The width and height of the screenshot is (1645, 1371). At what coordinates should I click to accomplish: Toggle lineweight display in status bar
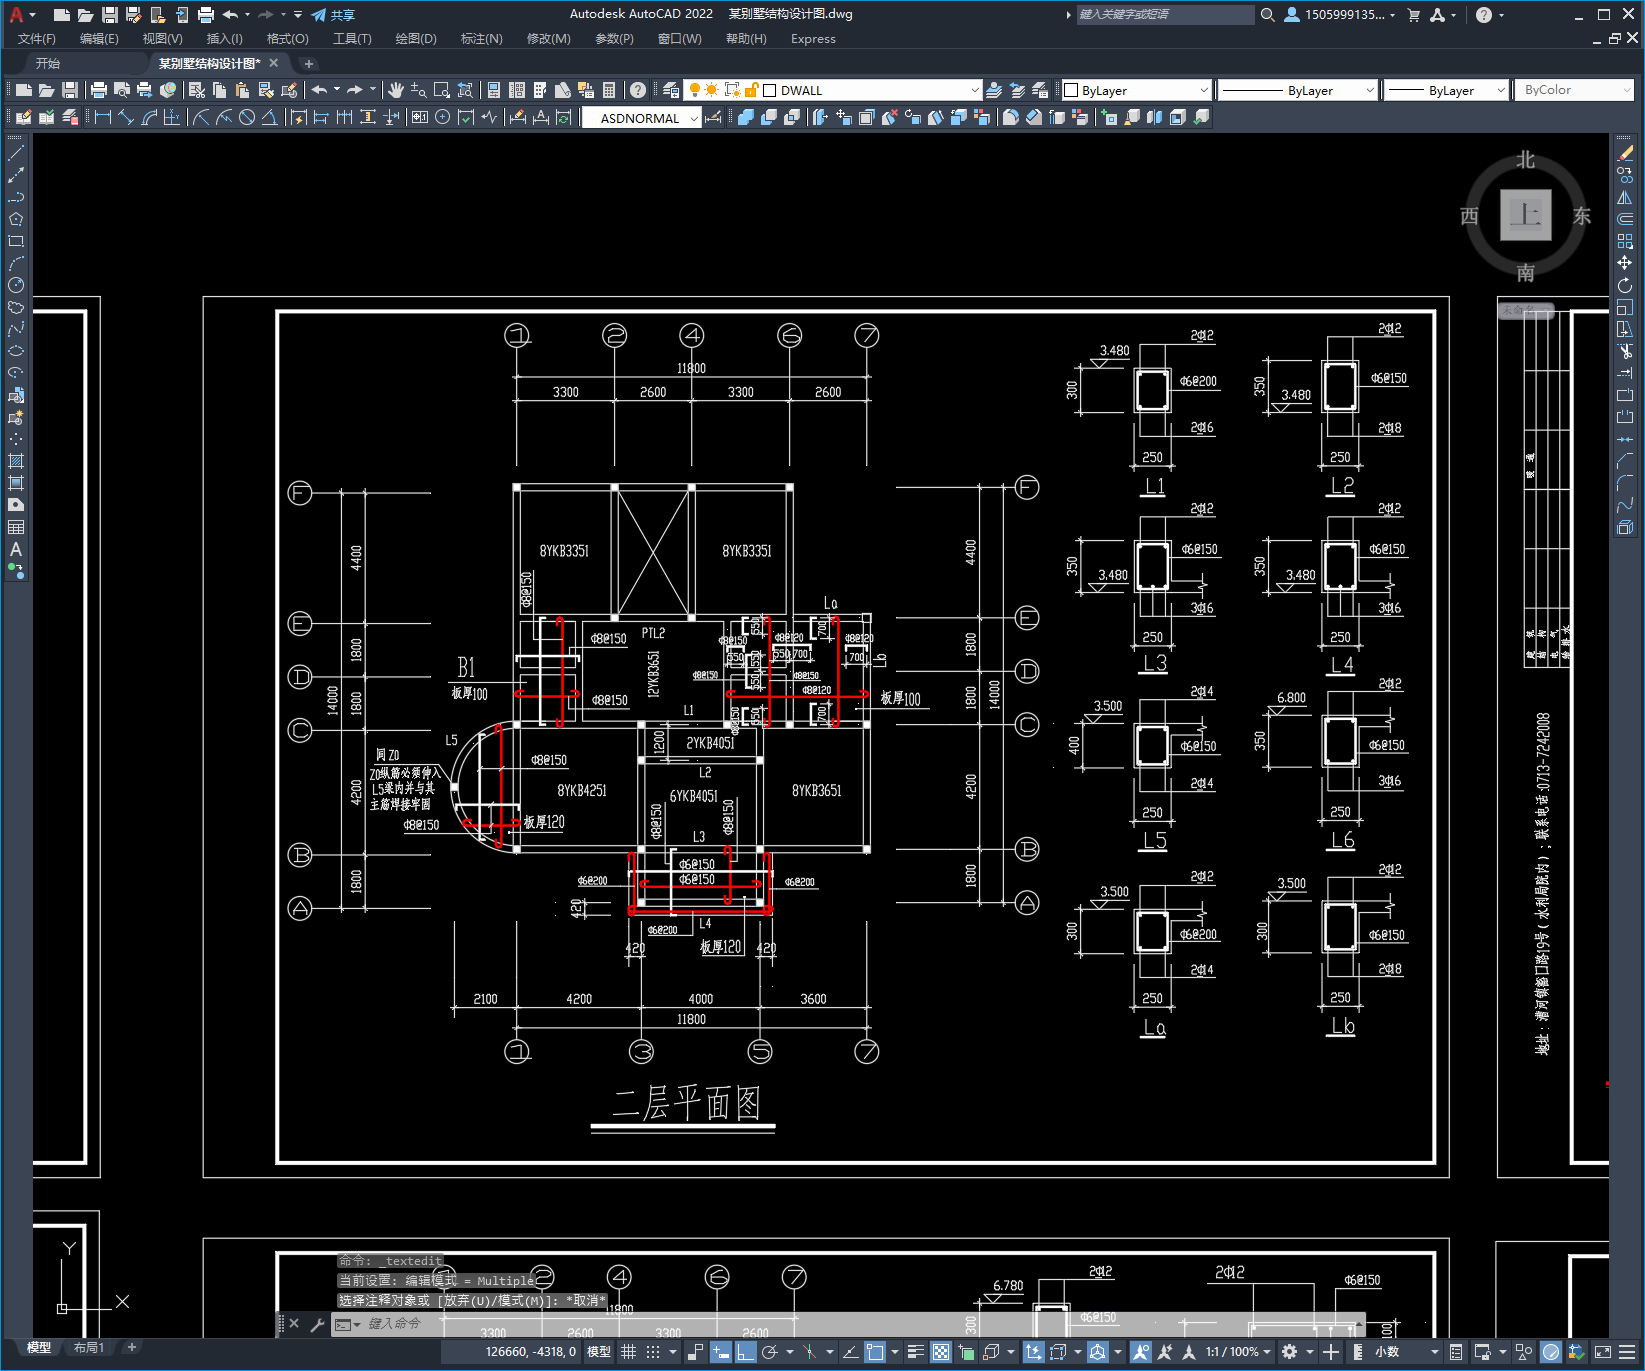click(x=915, y=1352)
